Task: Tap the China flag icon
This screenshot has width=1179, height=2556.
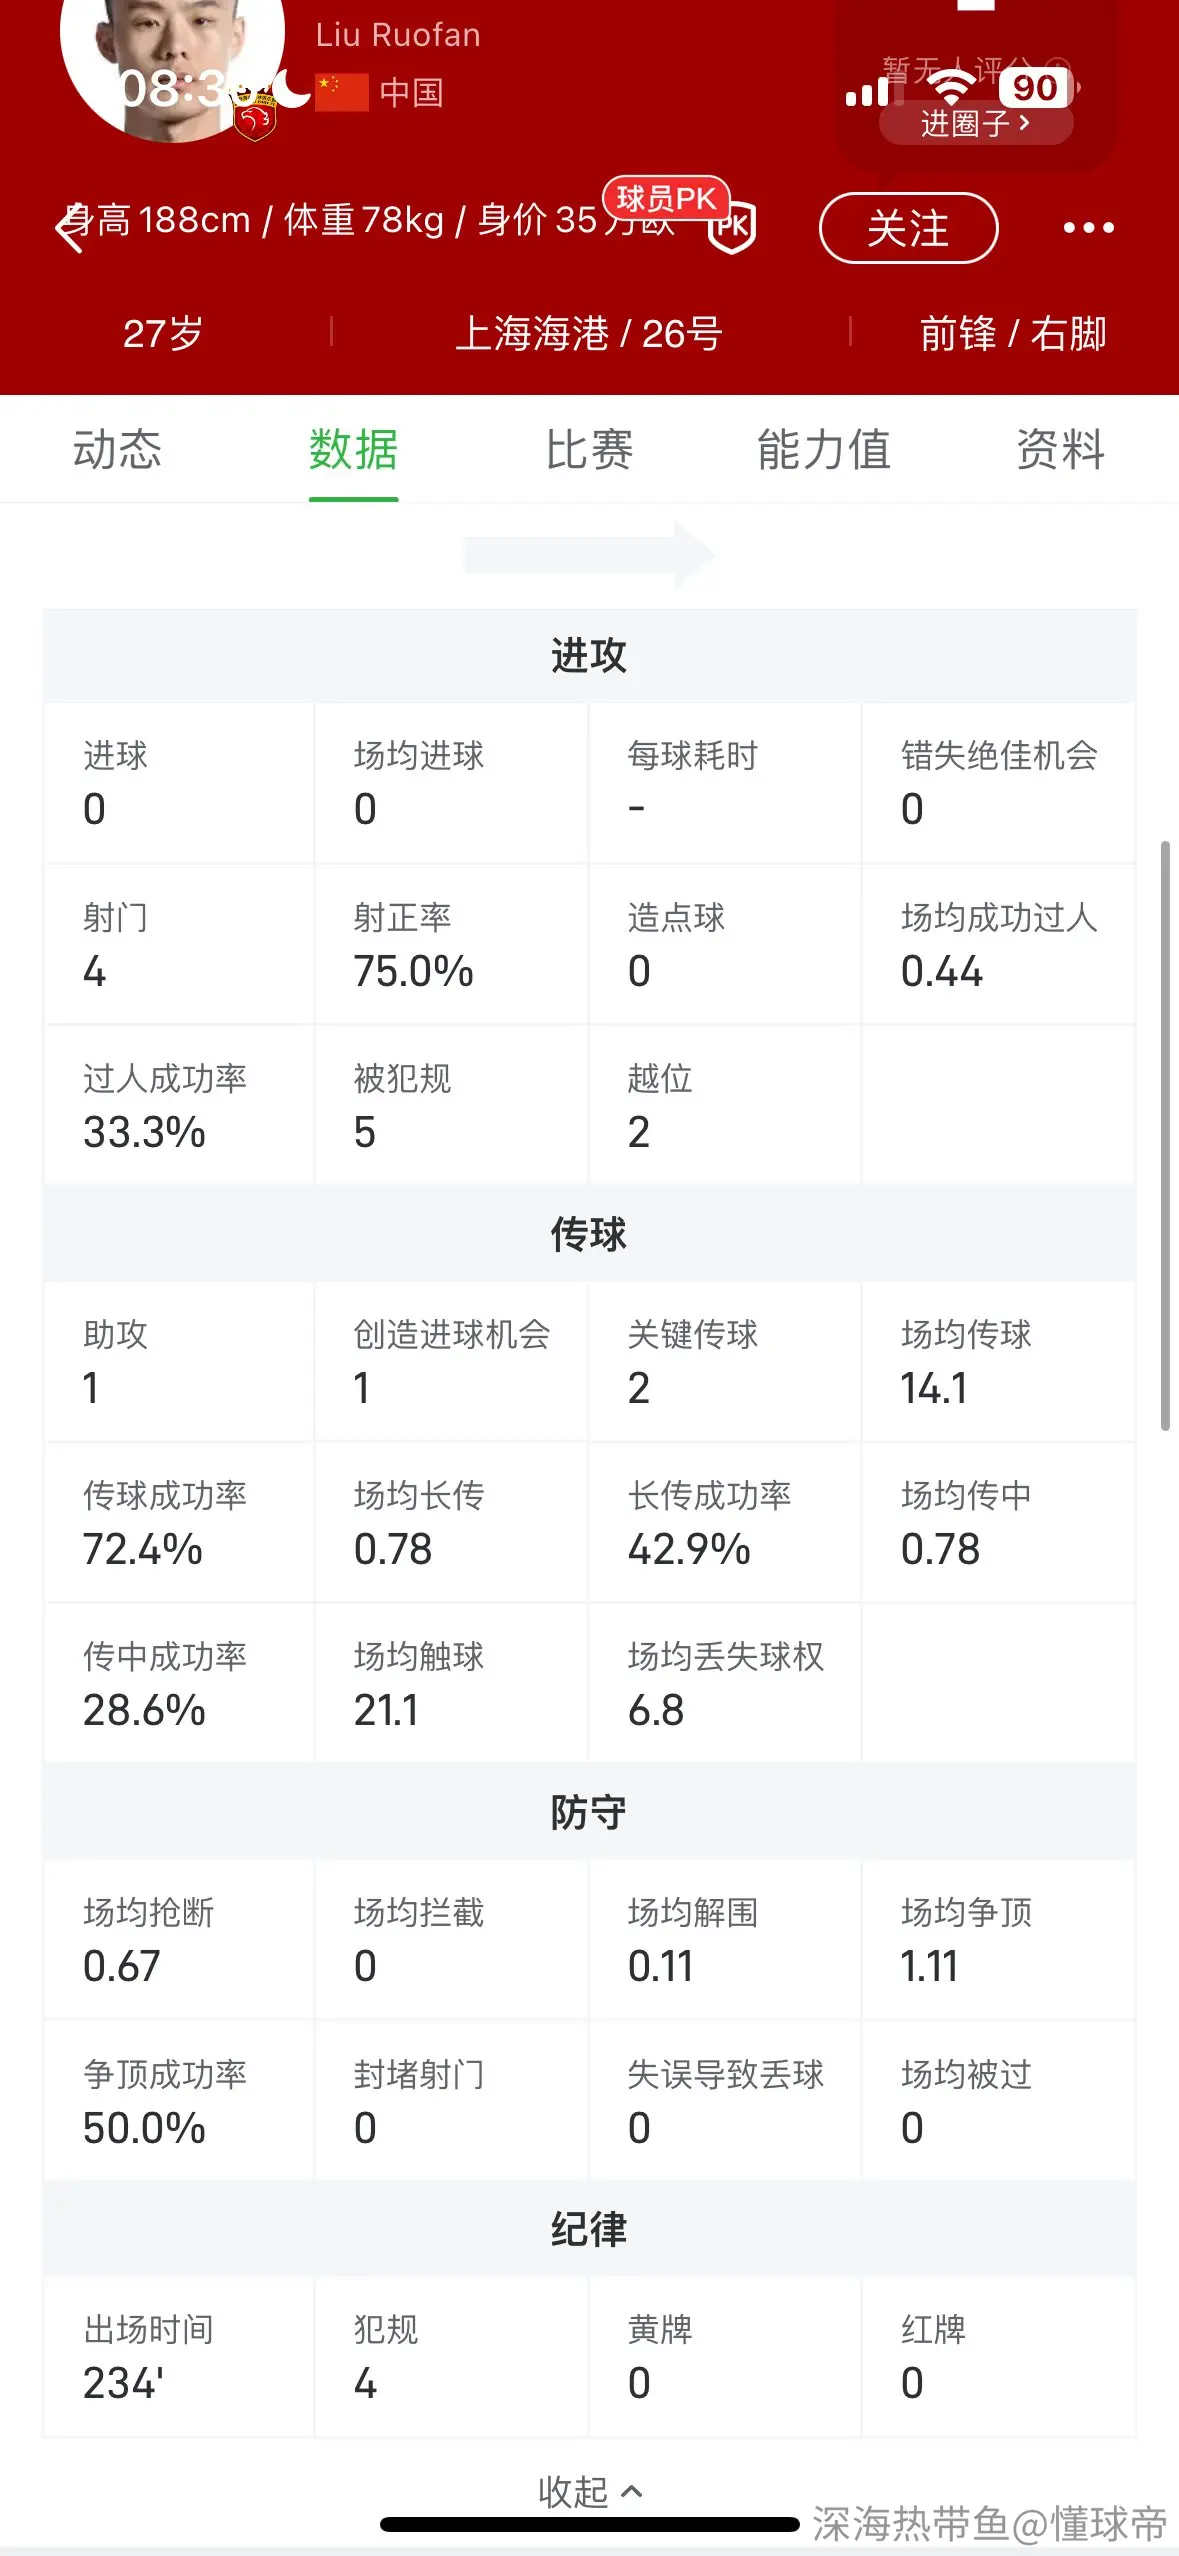Action: pyautogui.click(x=342, y=93)
